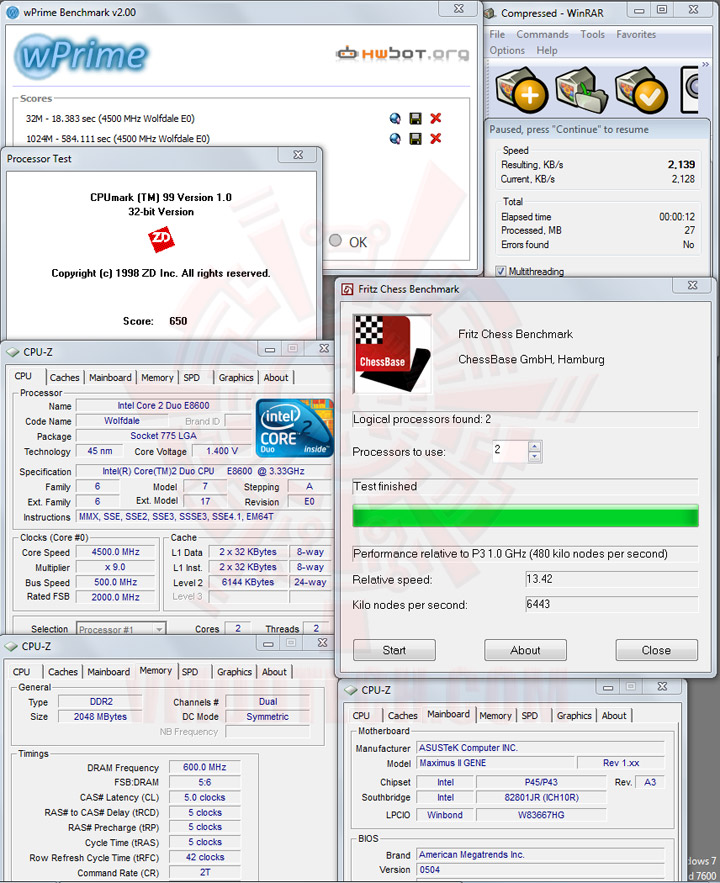Open the Commands menu in WinRAR
Viewport: 720px width, 883px height.
click(543, 34)
